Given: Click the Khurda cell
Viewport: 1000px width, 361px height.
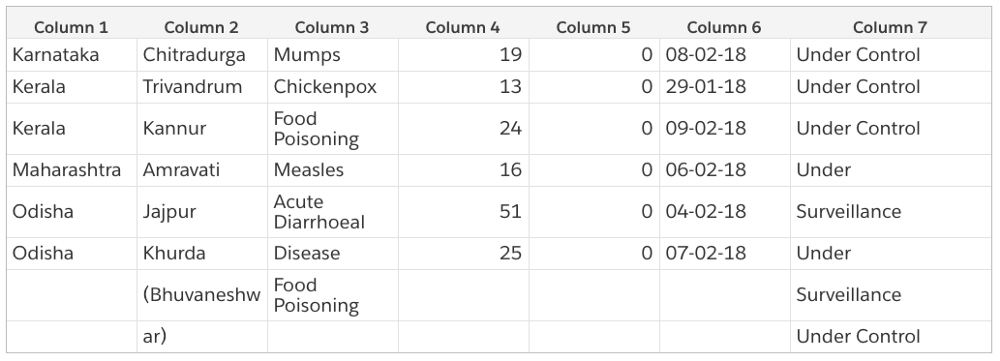Looking at the screenshot, I should (202, 253).
